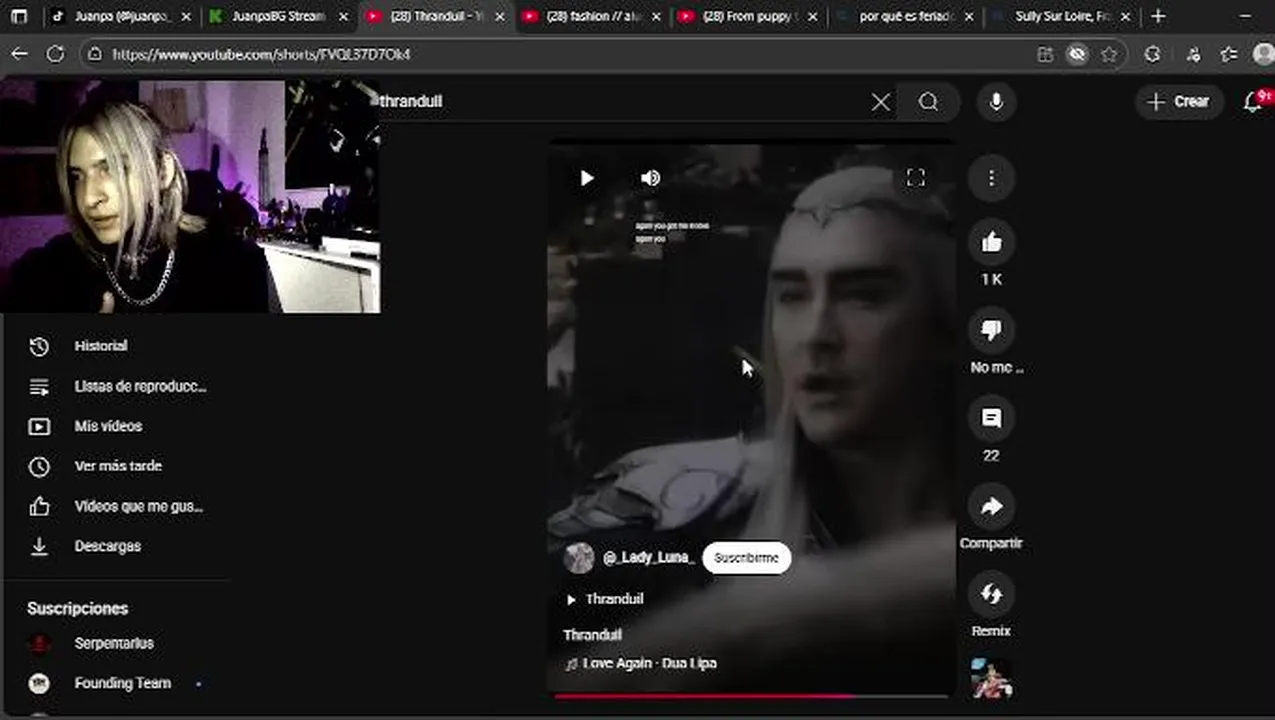Play the Thranduil short video
Viewport: 1275px width, 720px height.
587,178
